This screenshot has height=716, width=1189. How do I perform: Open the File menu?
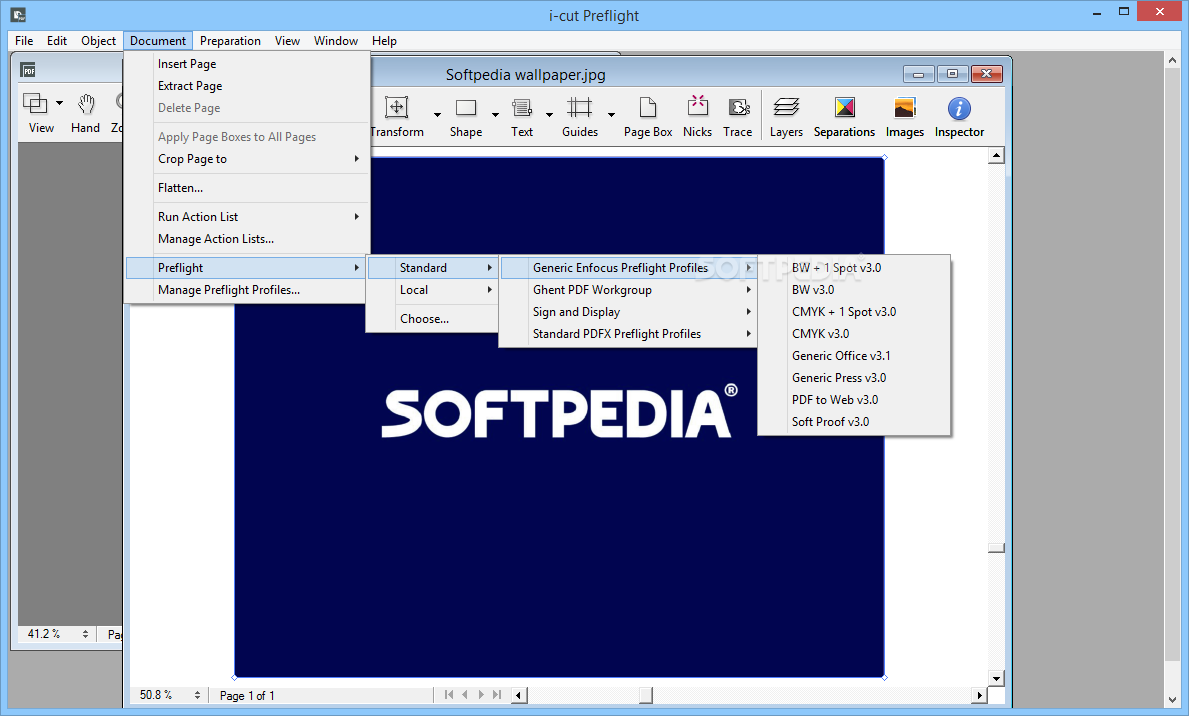pos(24,41)
